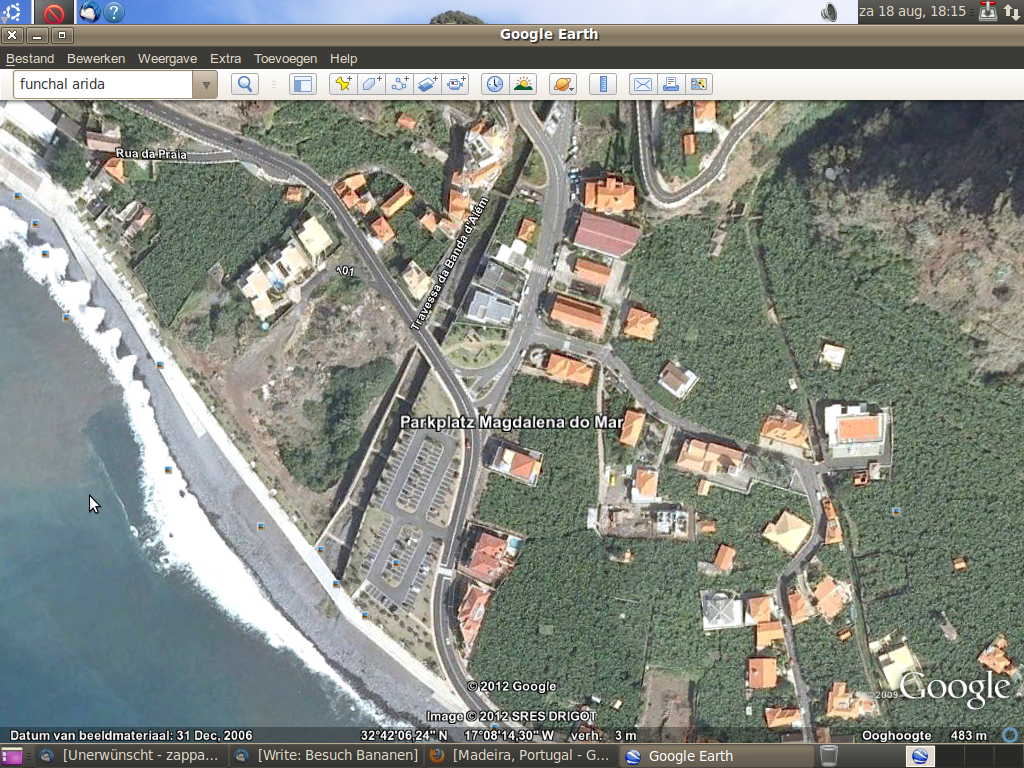Click the view in Google Maps icon
This screenshot has width=1024, height=768.
[x=698, y=84]
